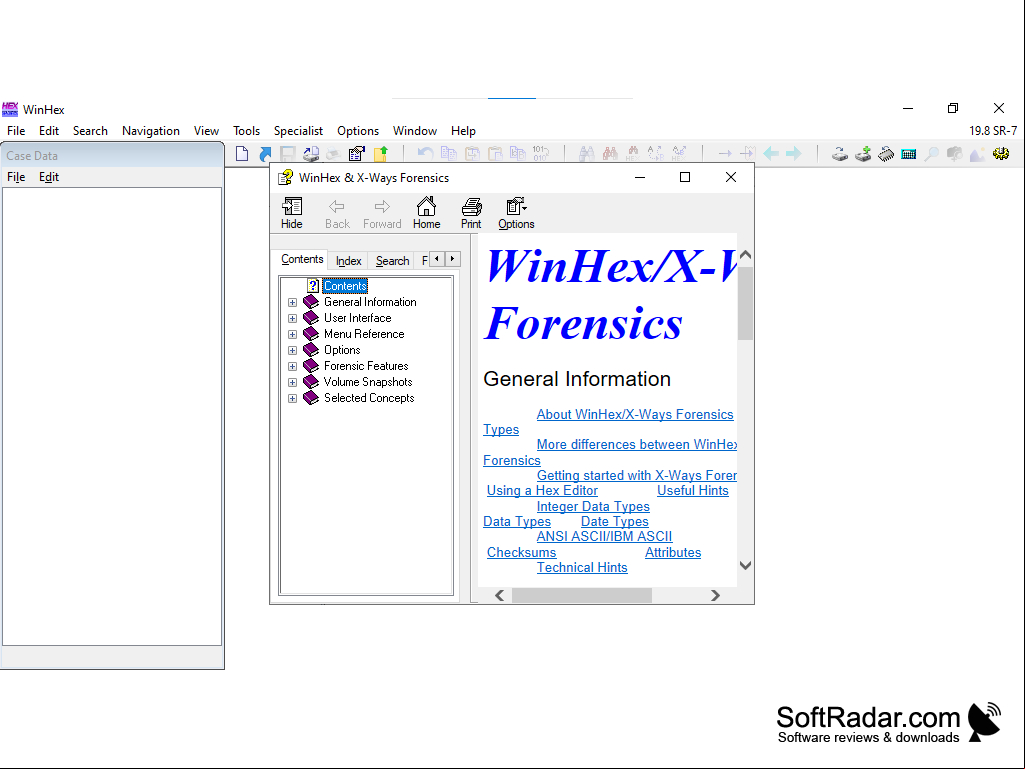1025x769 pixels.
Task: Switch to the help Search tab
Action: click(392, 261)
